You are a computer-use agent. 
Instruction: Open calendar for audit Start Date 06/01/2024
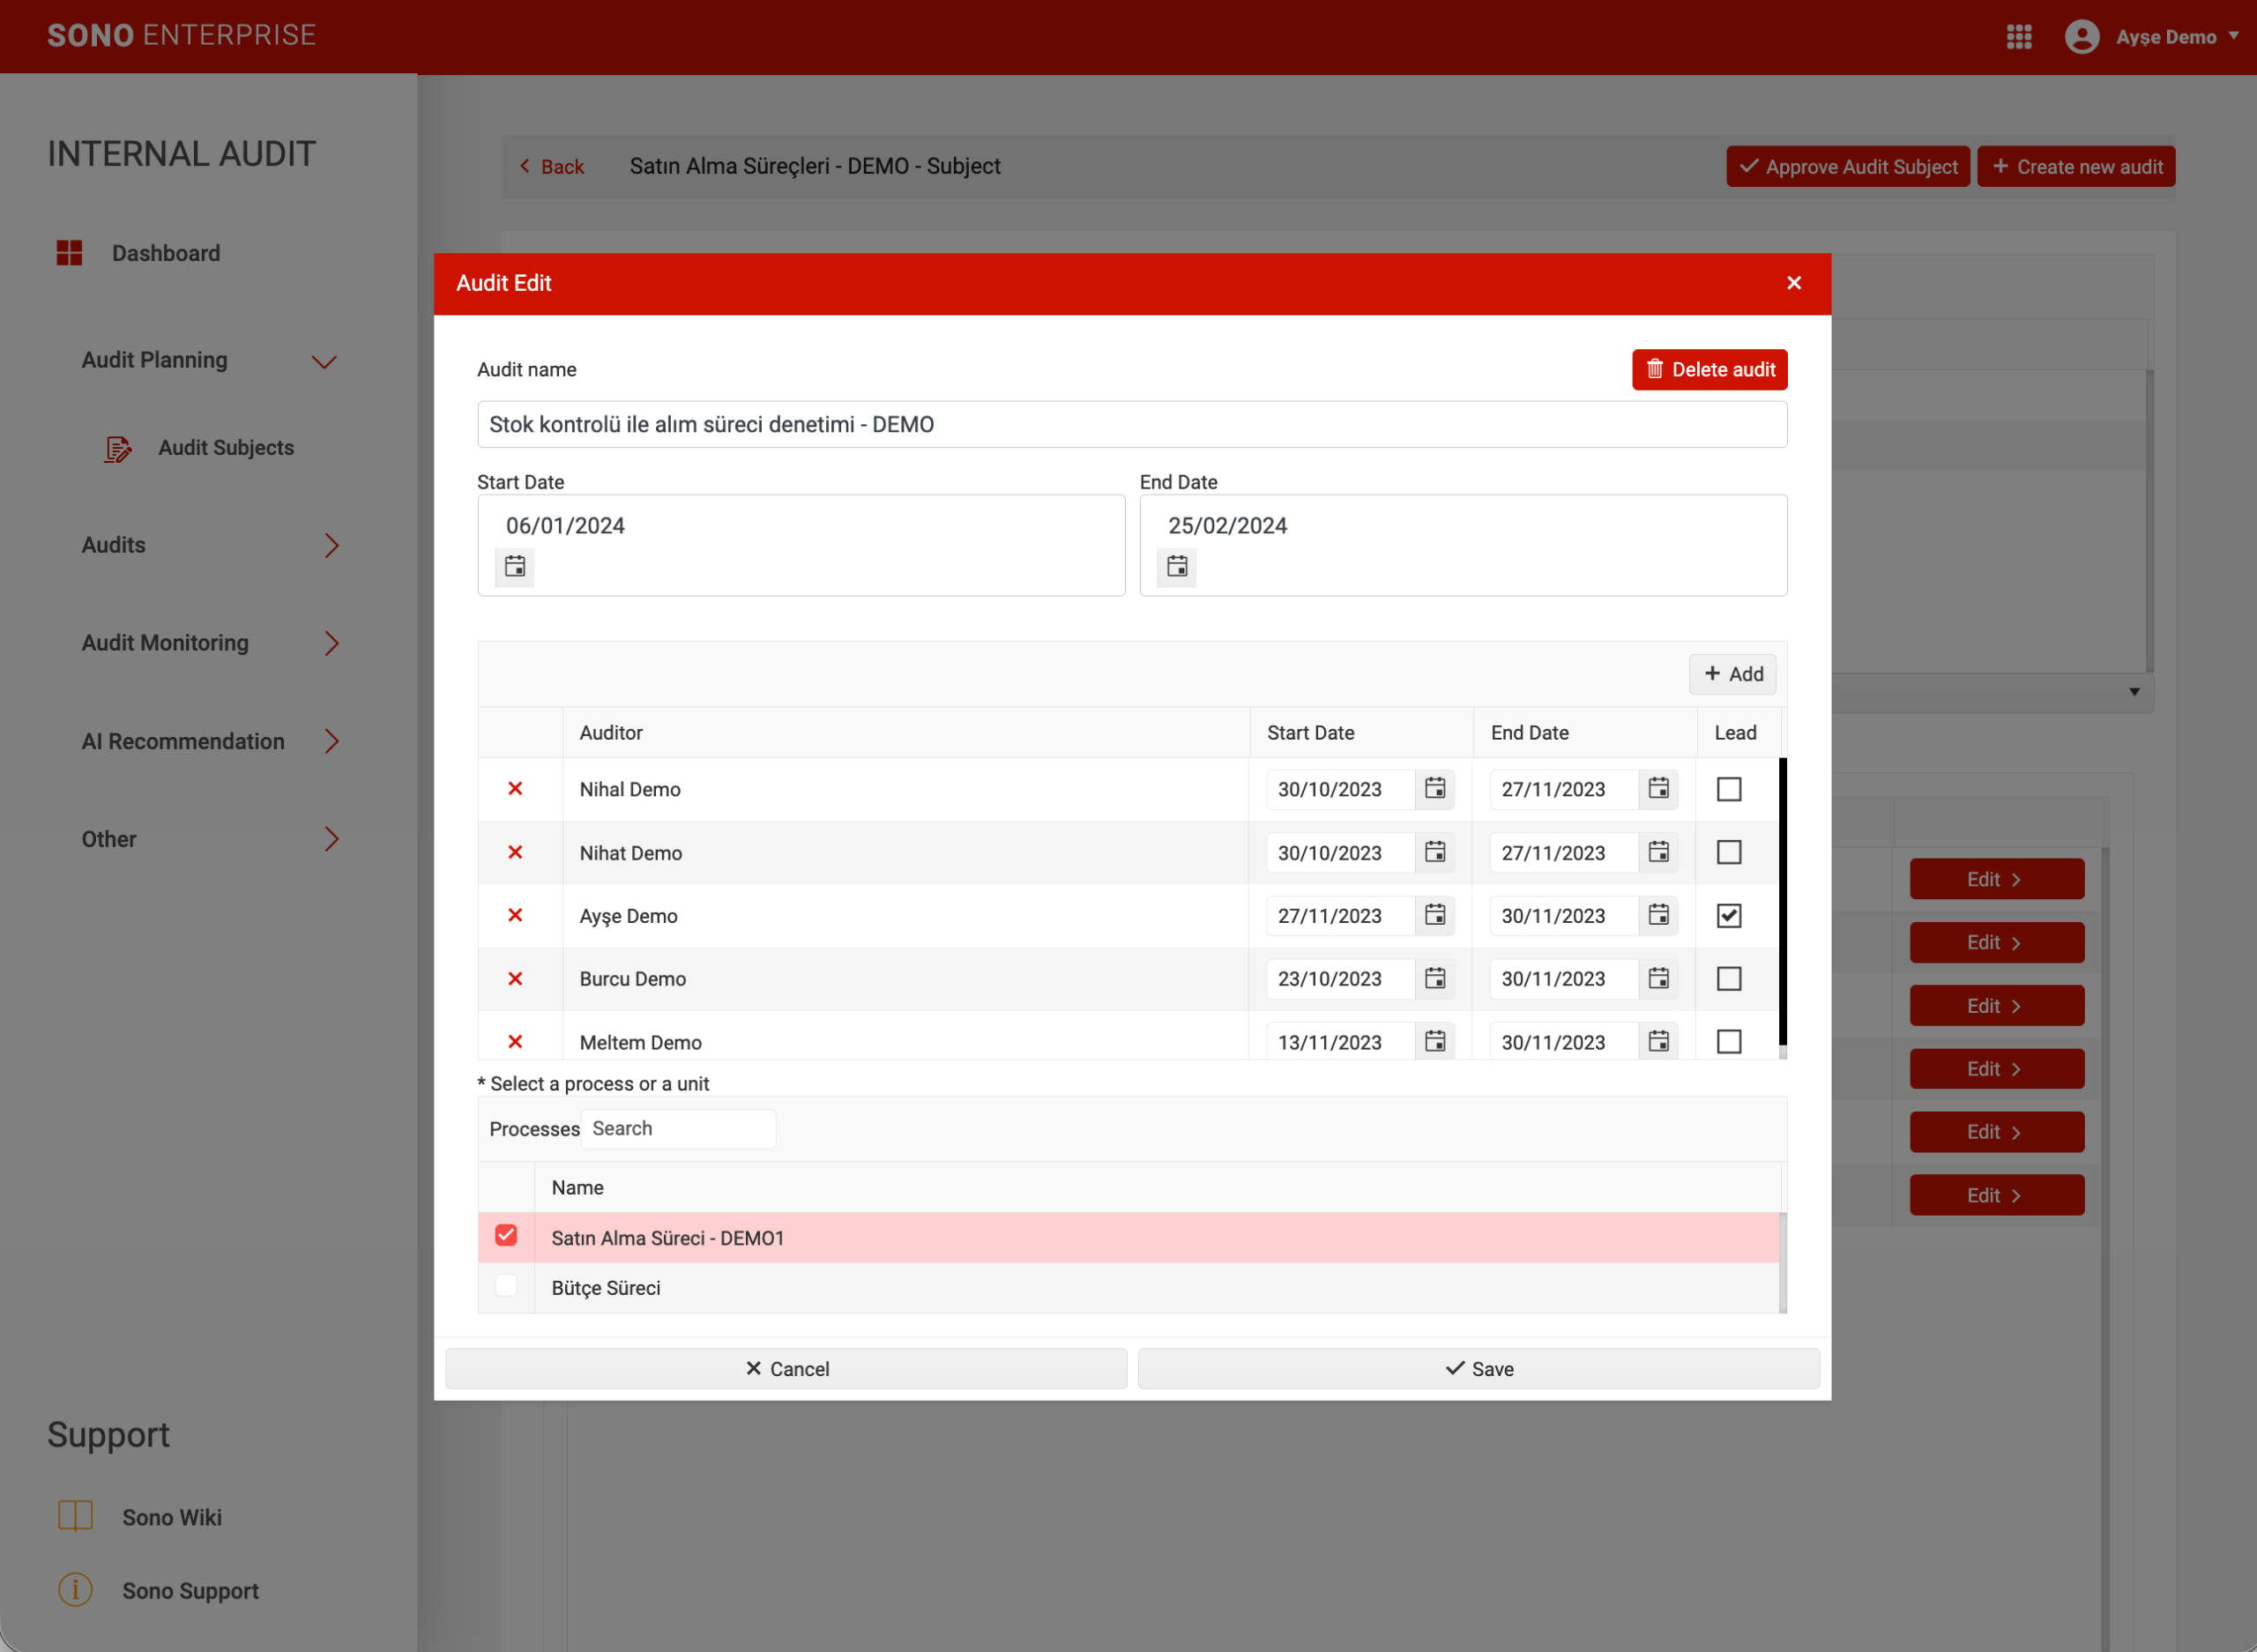click(x=515, y=567)
